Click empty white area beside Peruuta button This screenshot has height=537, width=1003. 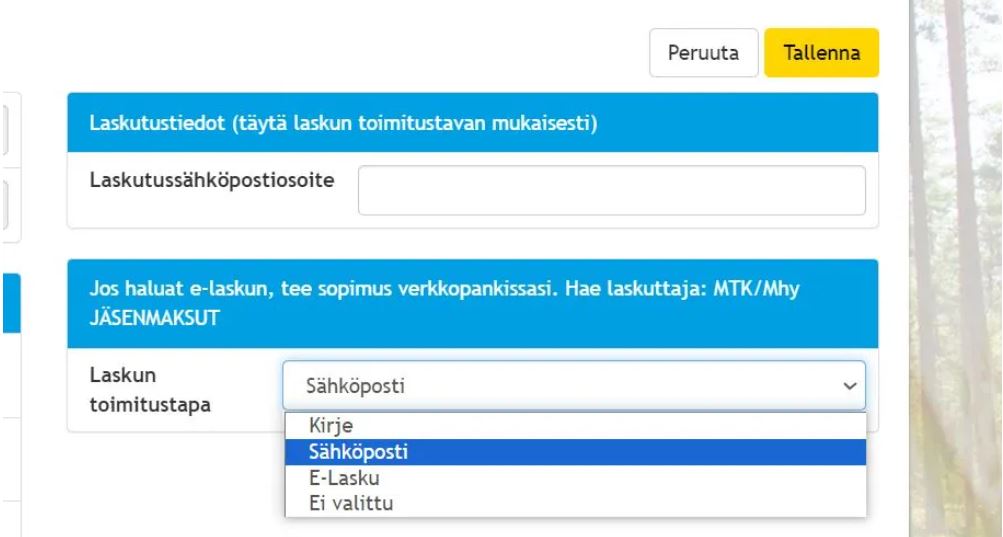pos(400,53)
